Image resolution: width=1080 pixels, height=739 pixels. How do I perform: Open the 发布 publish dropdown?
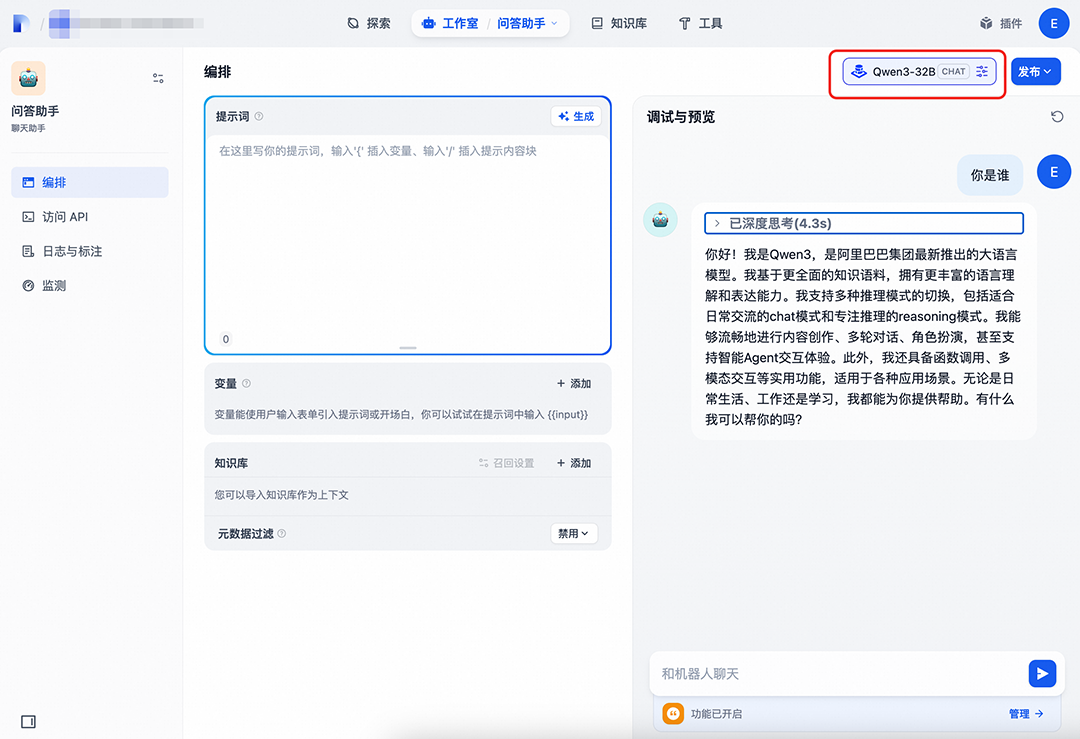[x=1035, y=72]
